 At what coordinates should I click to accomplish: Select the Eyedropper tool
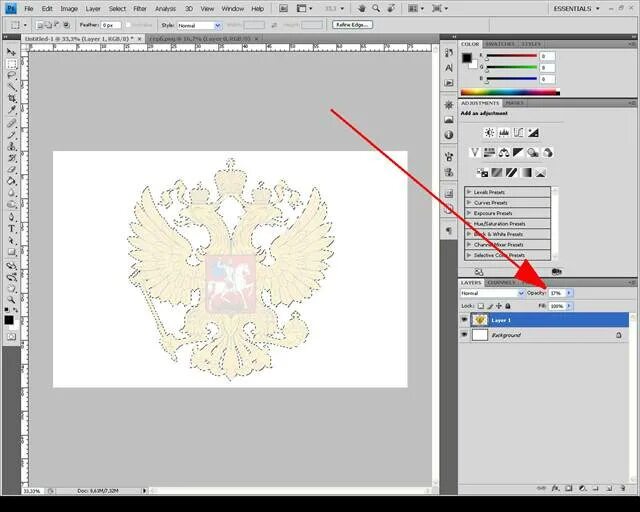[x=11, y=110]
